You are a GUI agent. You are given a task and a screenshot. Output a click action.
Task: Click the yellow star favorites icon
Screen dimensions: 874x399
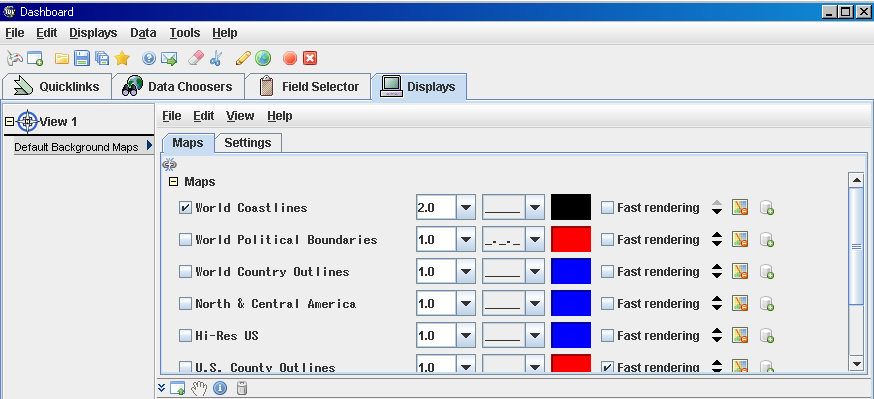click(122, 58)
